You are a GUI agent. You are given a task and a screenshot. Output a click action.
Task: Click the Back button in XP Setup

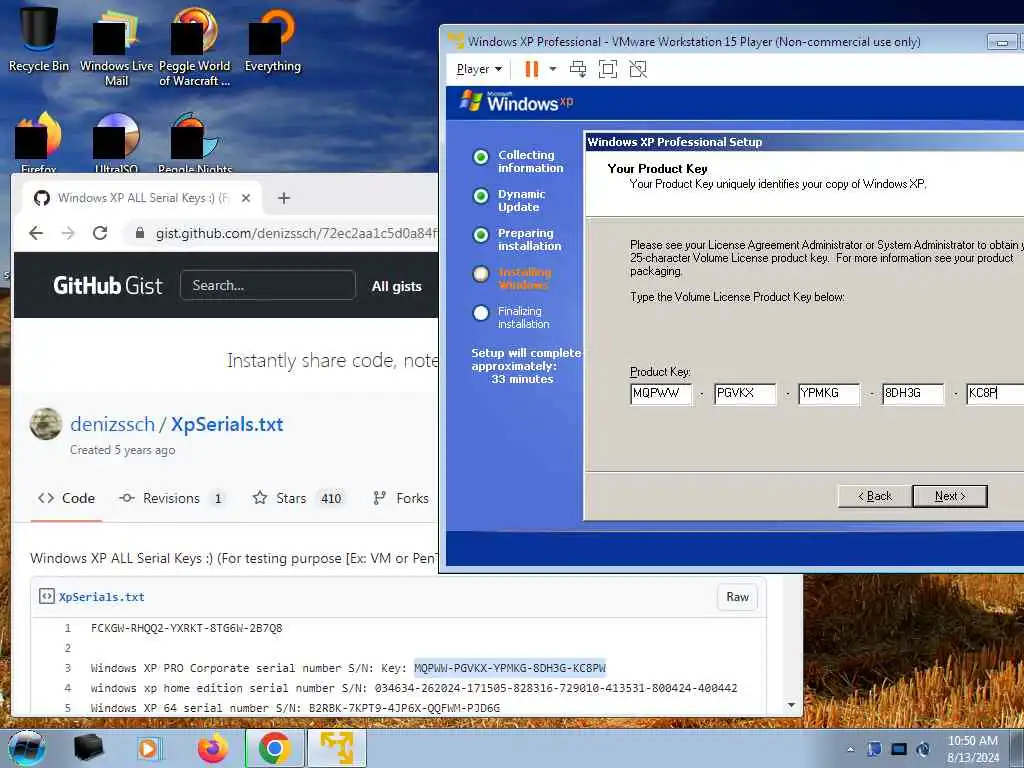tap(874, 496)
